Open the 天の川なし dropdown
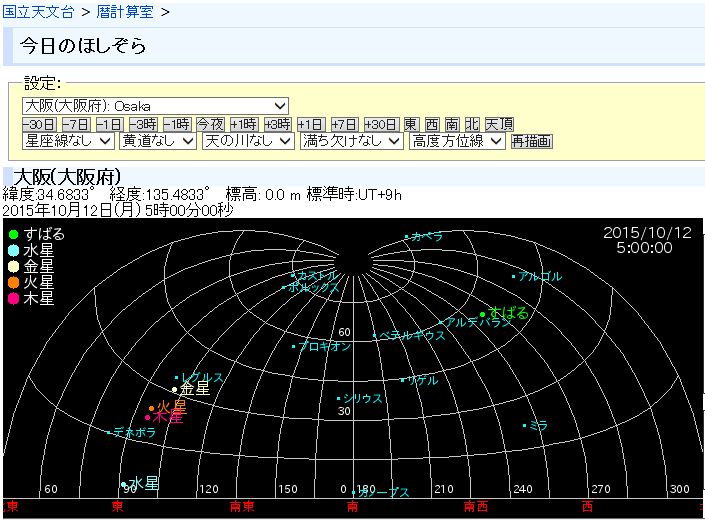The width and height of the screenshot is (705, 523). tap(248, 141)
